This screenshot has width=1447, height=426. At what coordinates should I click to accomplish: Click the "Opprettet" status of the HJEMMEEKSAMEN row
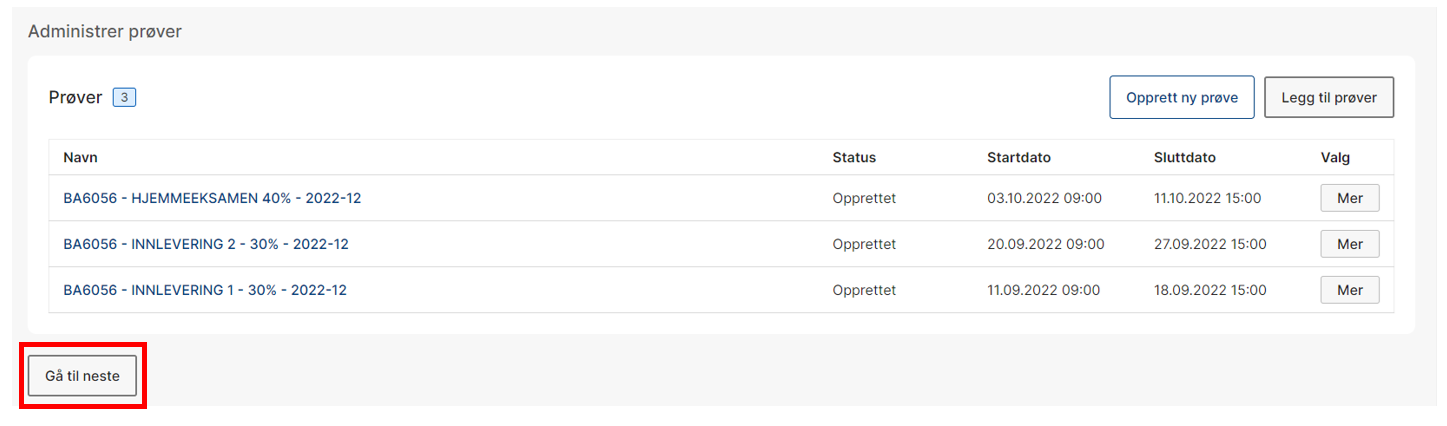tap(864, 198)
